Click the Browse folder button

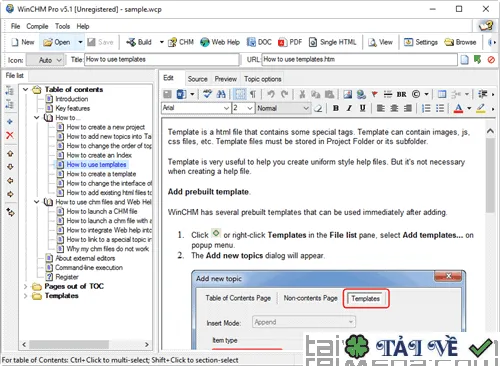460,42
